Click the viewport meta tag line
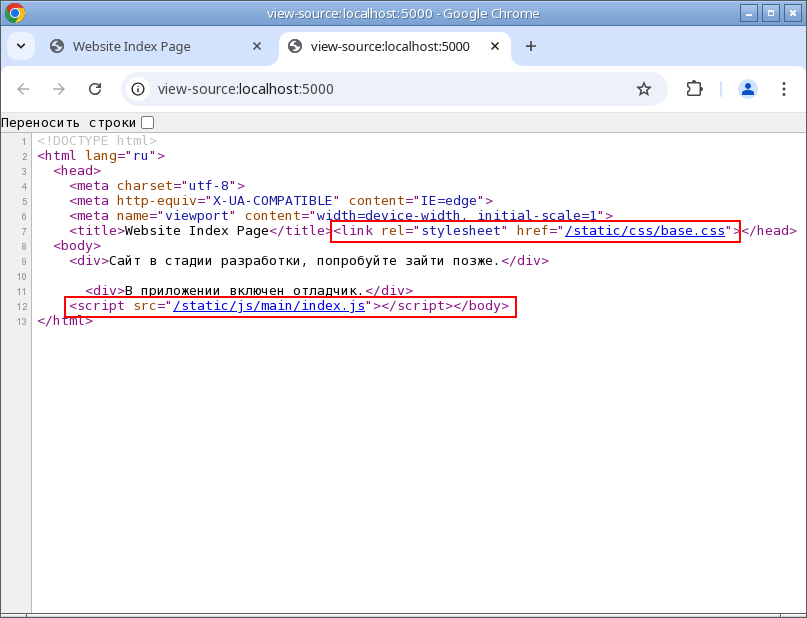This screenshot has height=618, width=807. tap(341, 216)
